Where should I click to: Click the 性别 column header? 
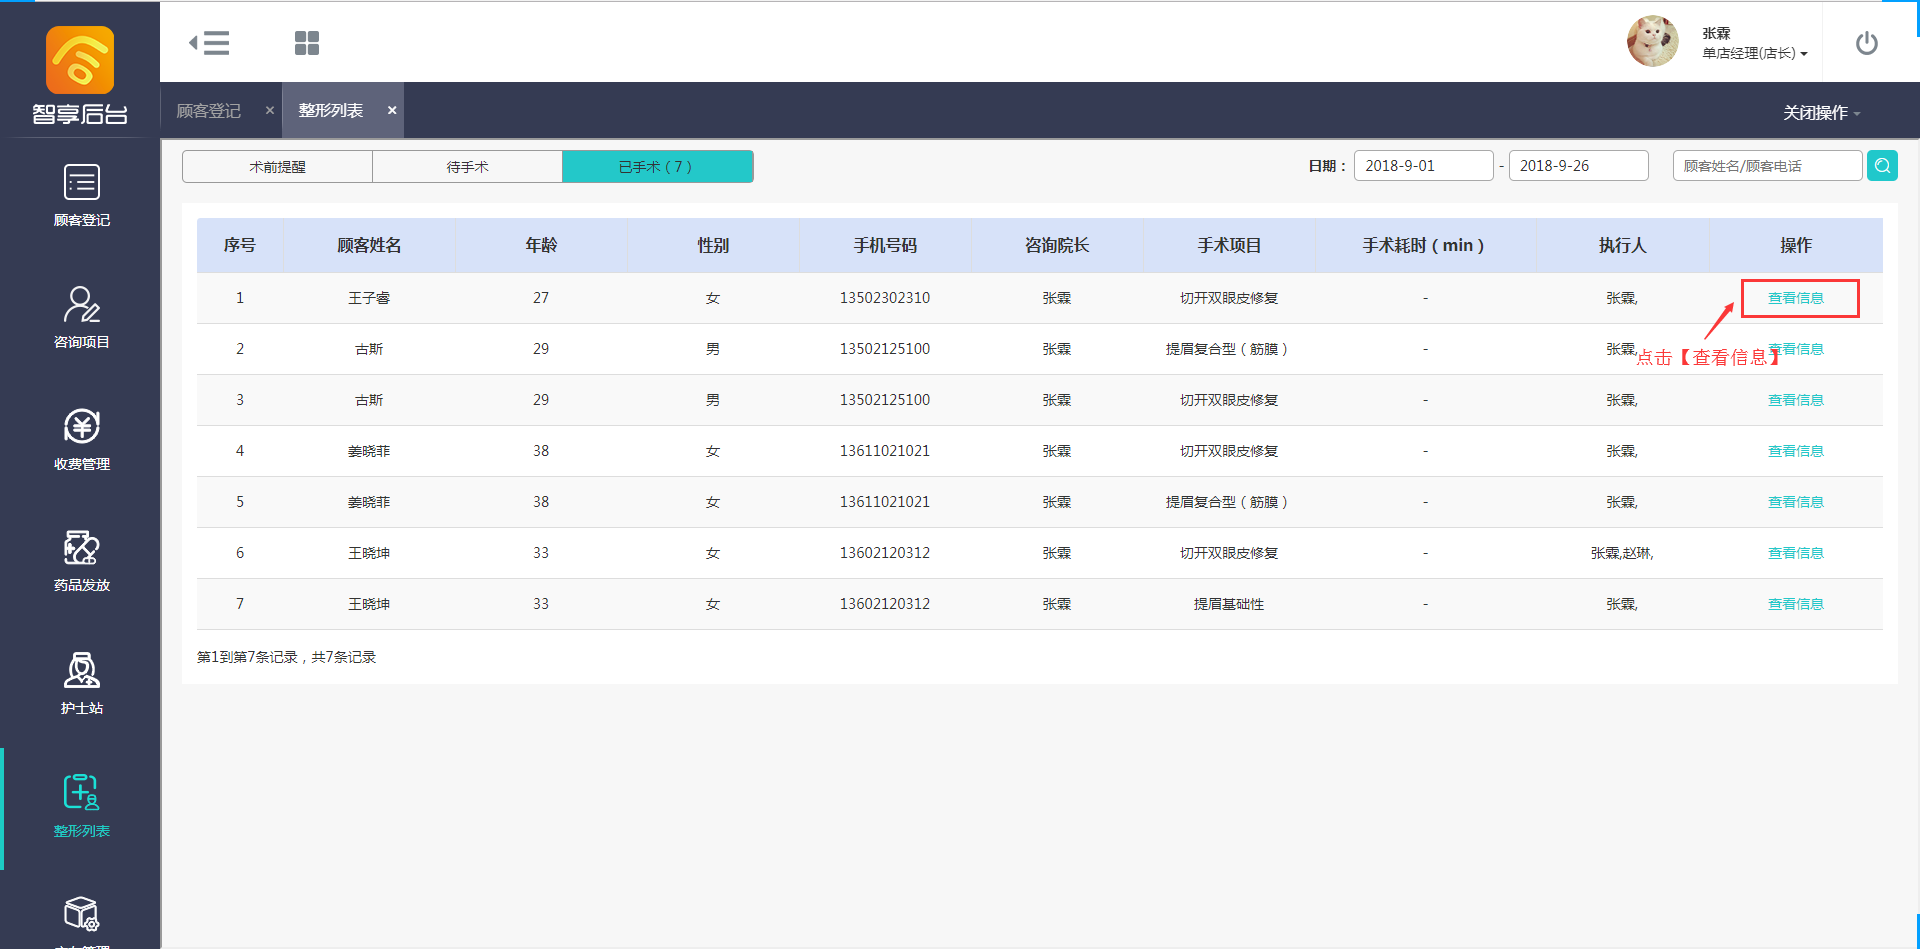[x=713, y=245]
